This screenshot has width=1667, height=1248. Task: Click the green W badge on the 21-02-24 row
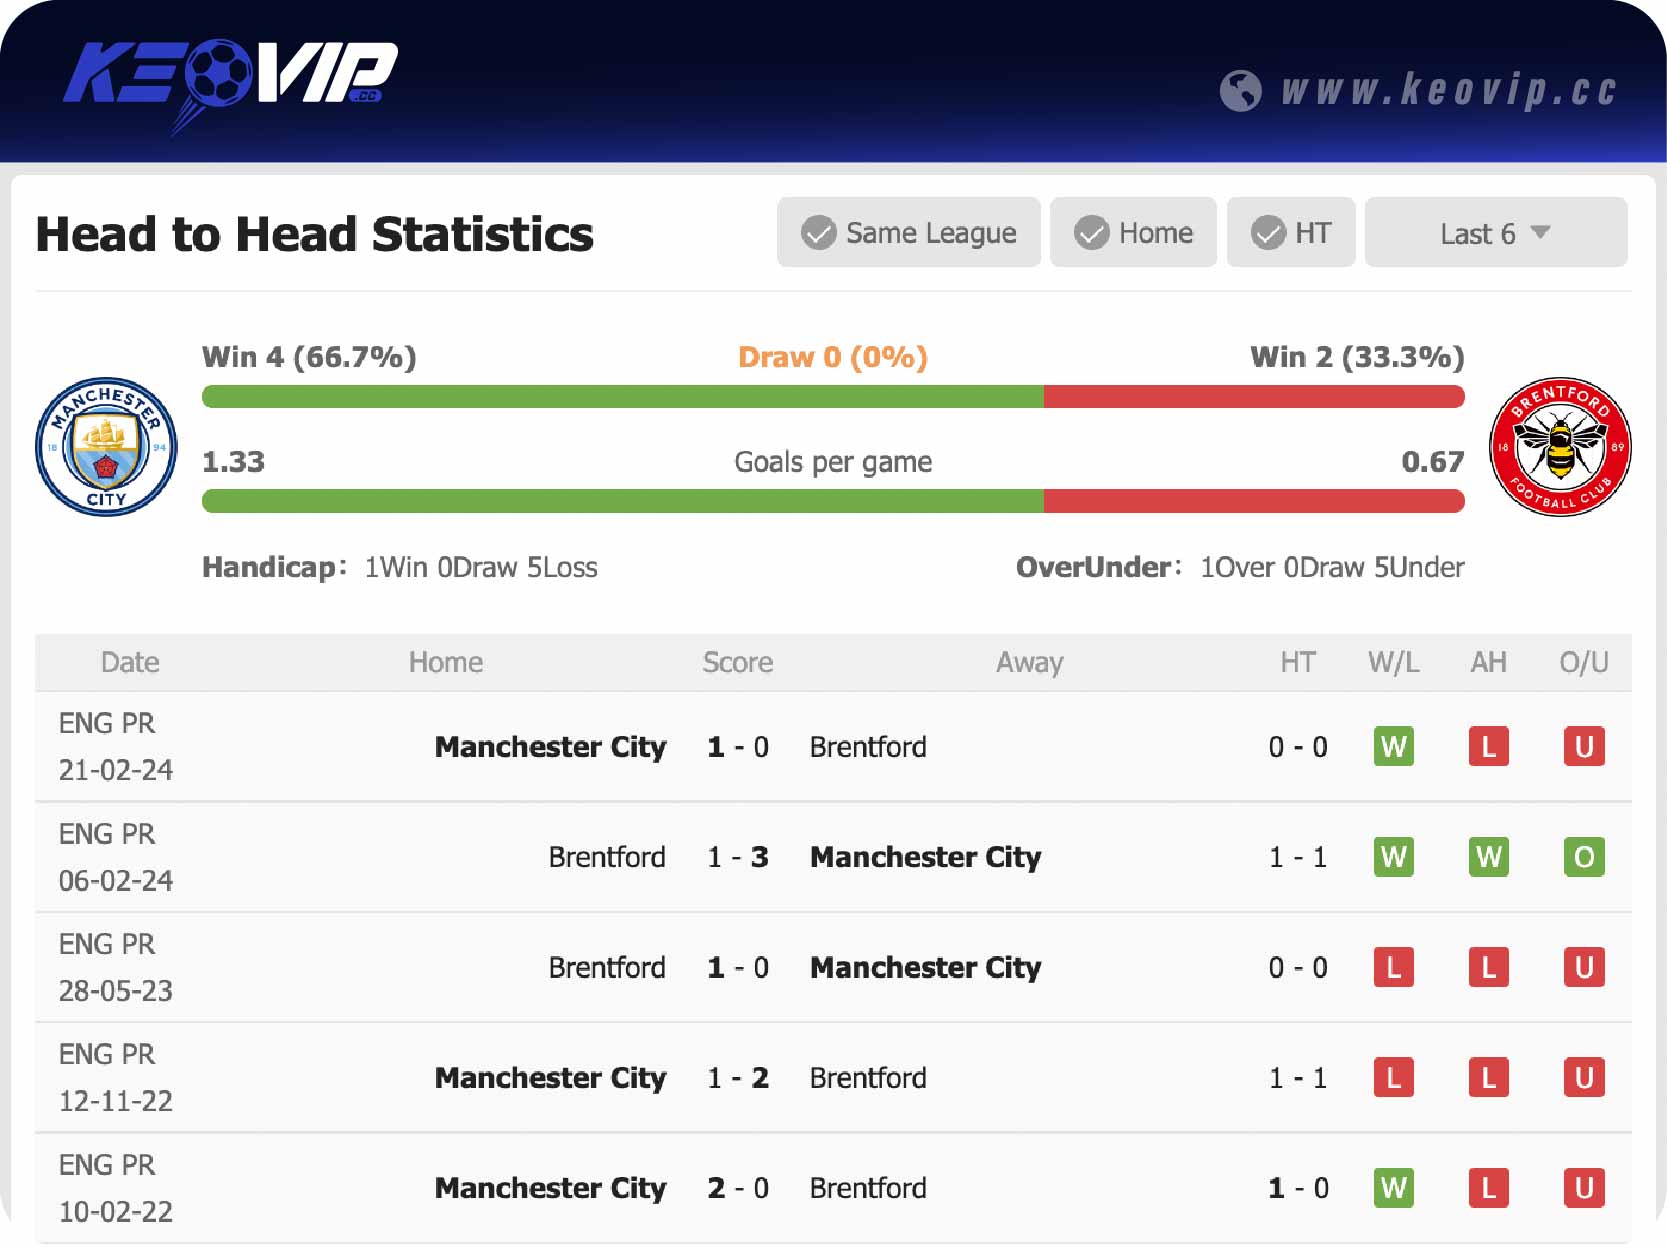pos(1393,746)
